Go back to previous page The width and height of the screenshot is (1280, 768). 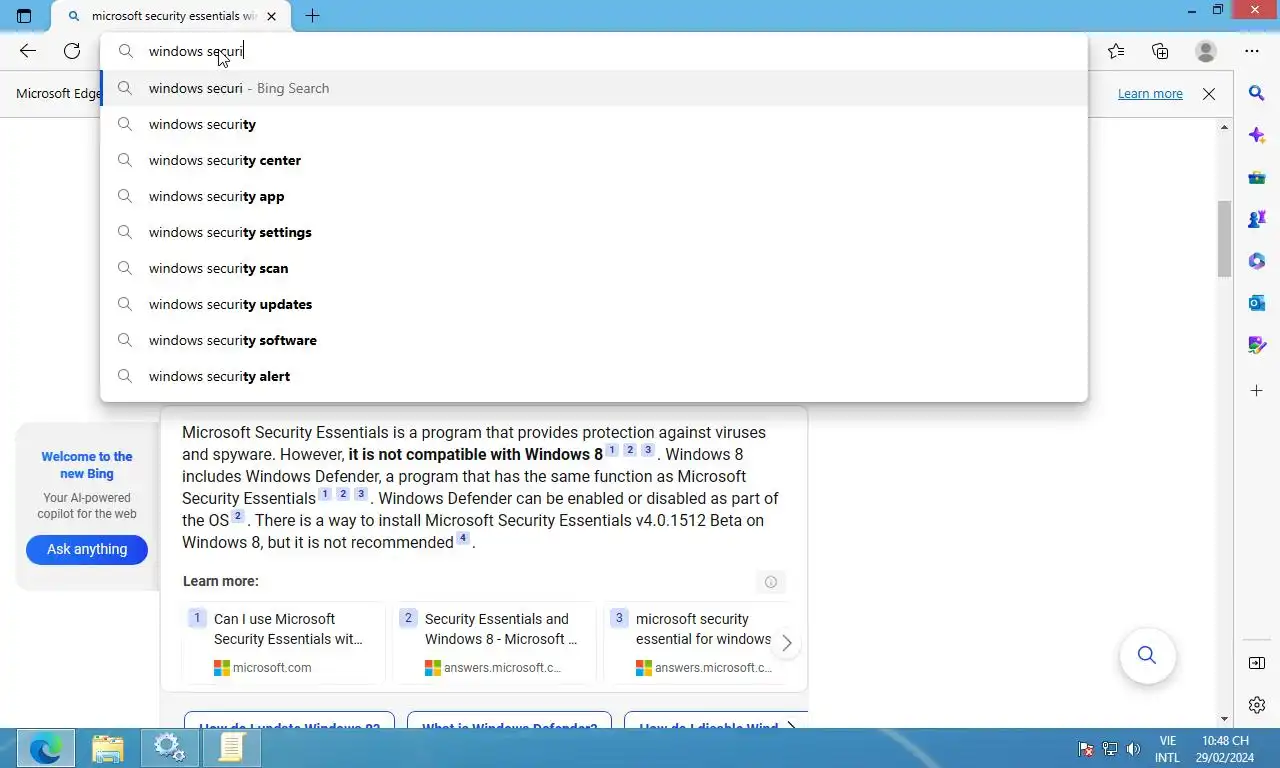[x=28, y=51]
